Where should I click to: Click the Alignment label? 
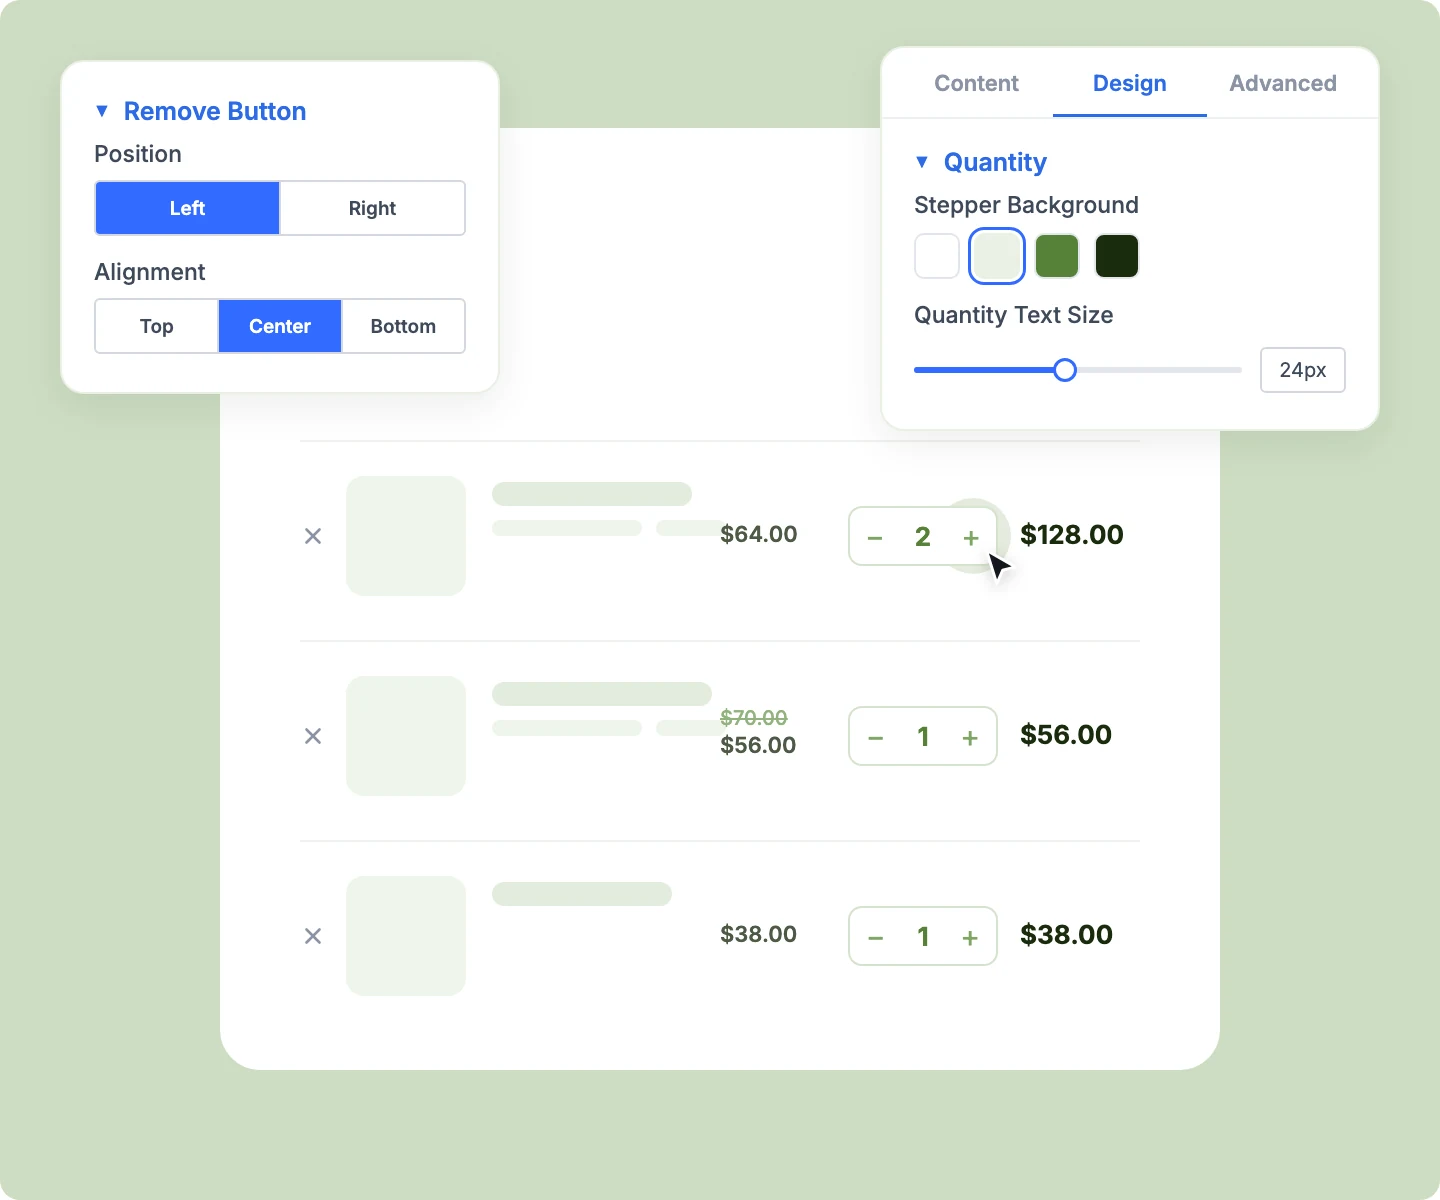[150, 272]
